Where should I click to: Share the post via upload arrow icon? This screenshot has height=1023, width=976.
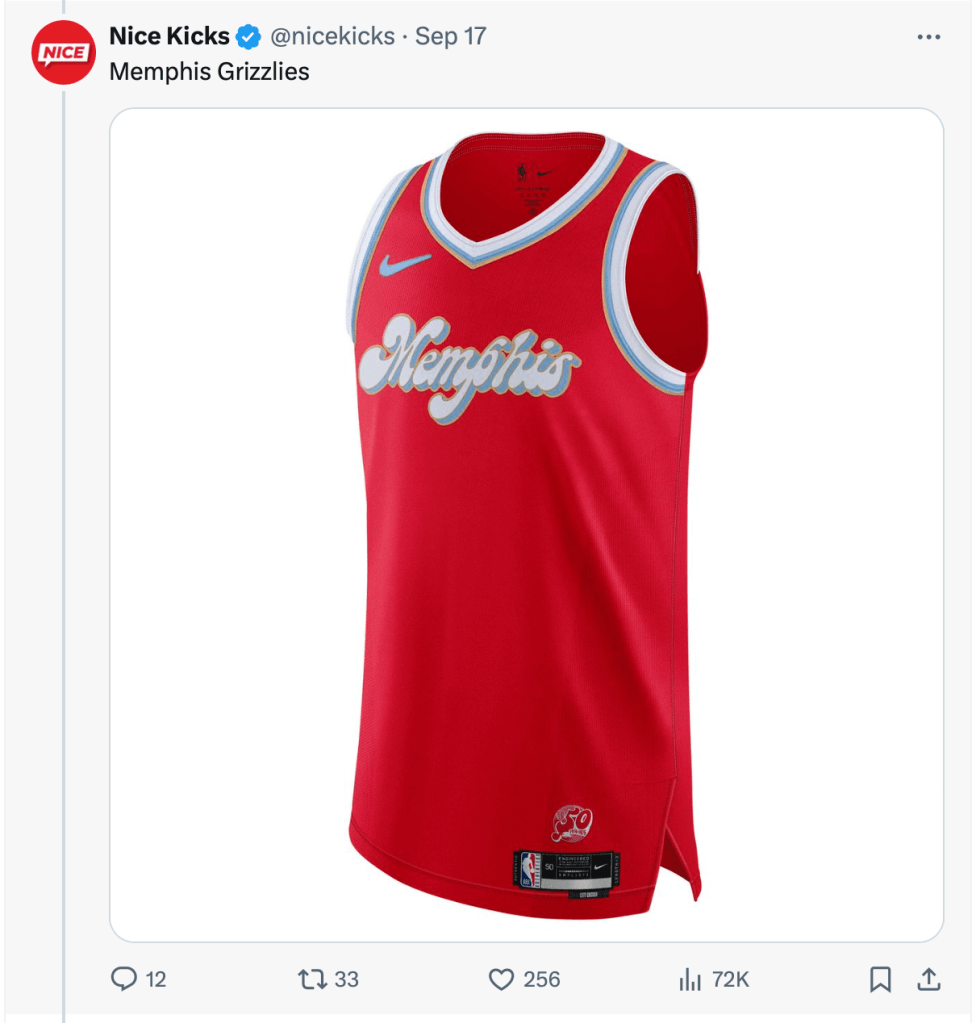click(928, 979)
